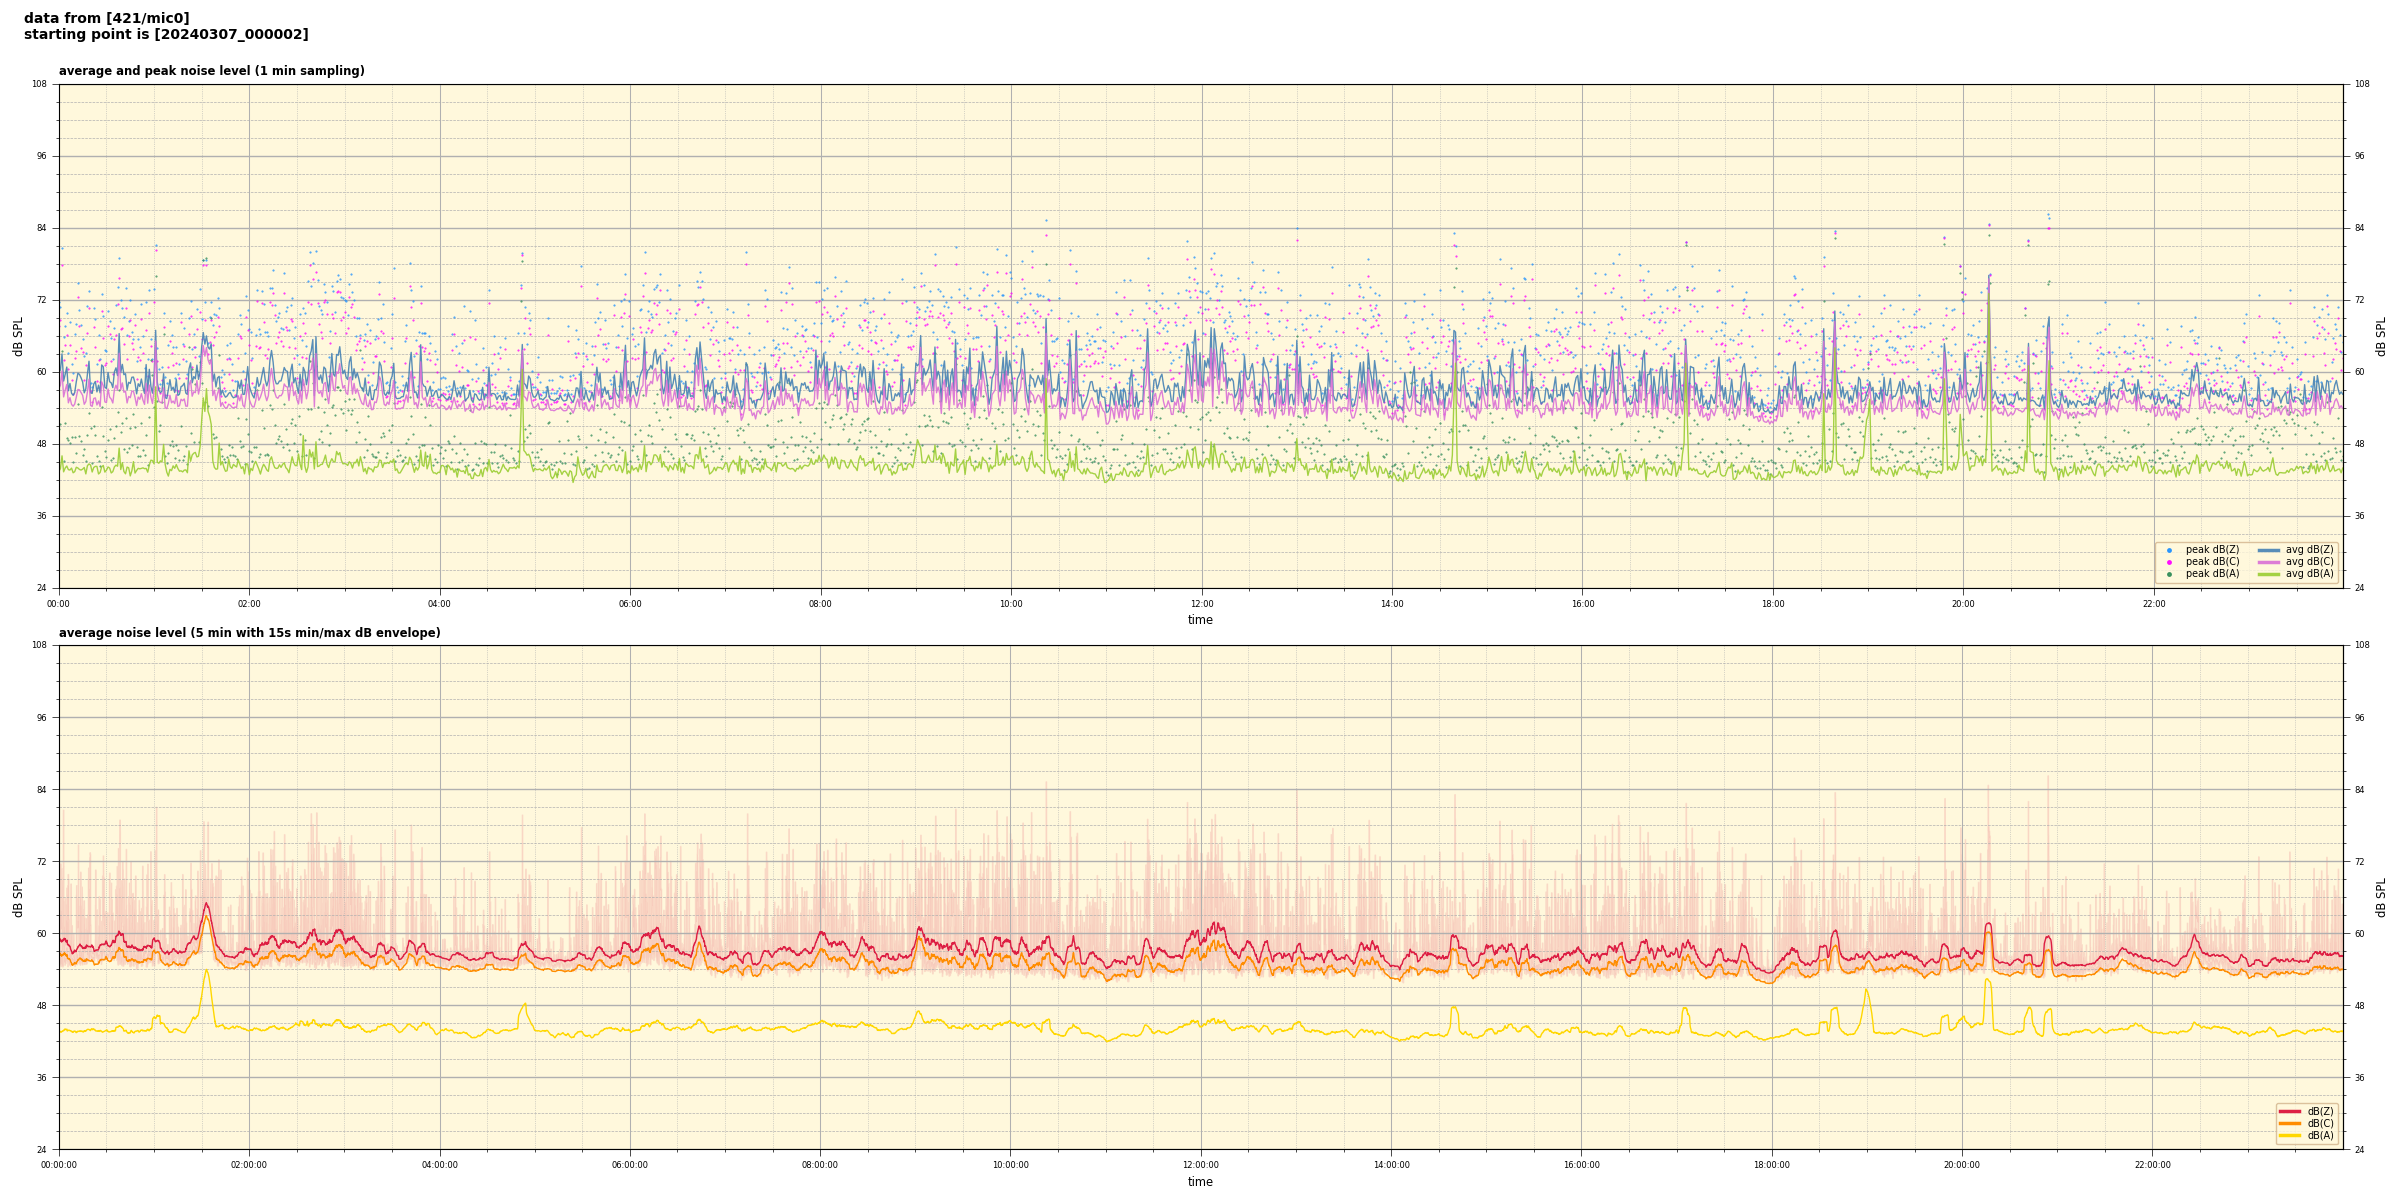This screenshot has width=2400, height=1200.
Task: Click the 'average noise level (5 min' chart title
Action: click(249, 633)
